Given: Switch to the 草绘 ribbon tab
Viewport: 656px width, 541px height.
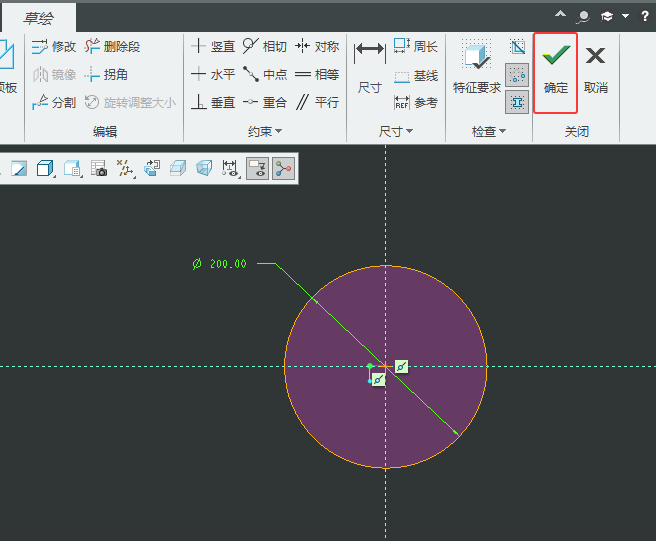Looking at the screenshot, I should point(38,17).
